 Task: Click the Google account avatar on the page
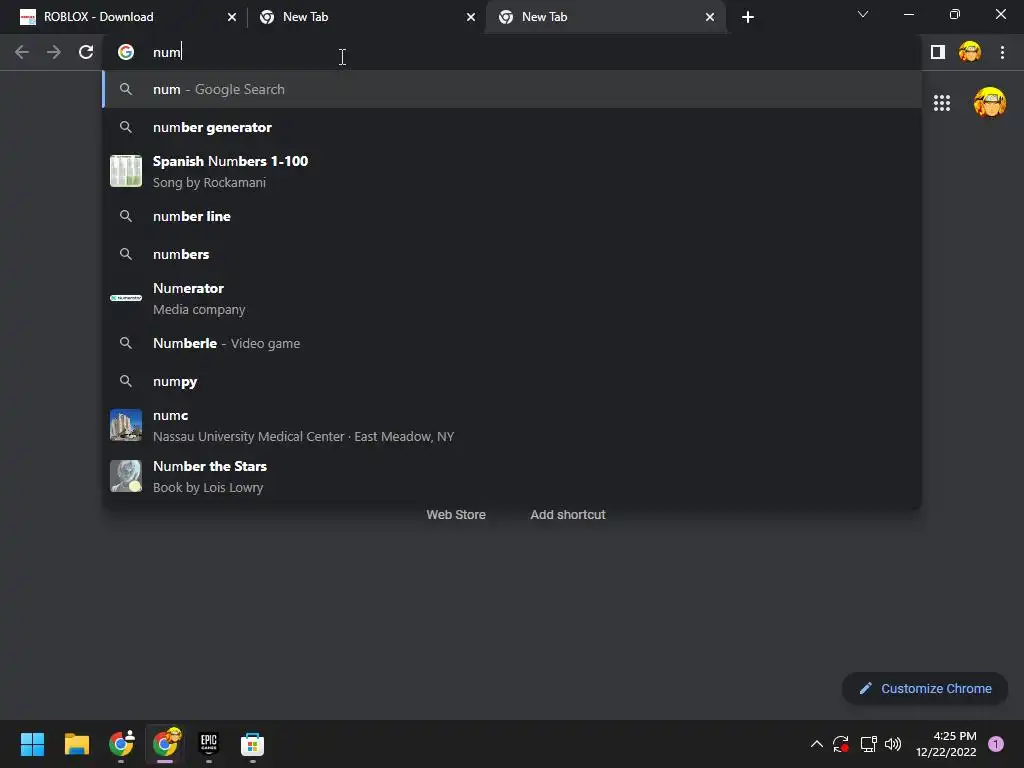[990, 103]
